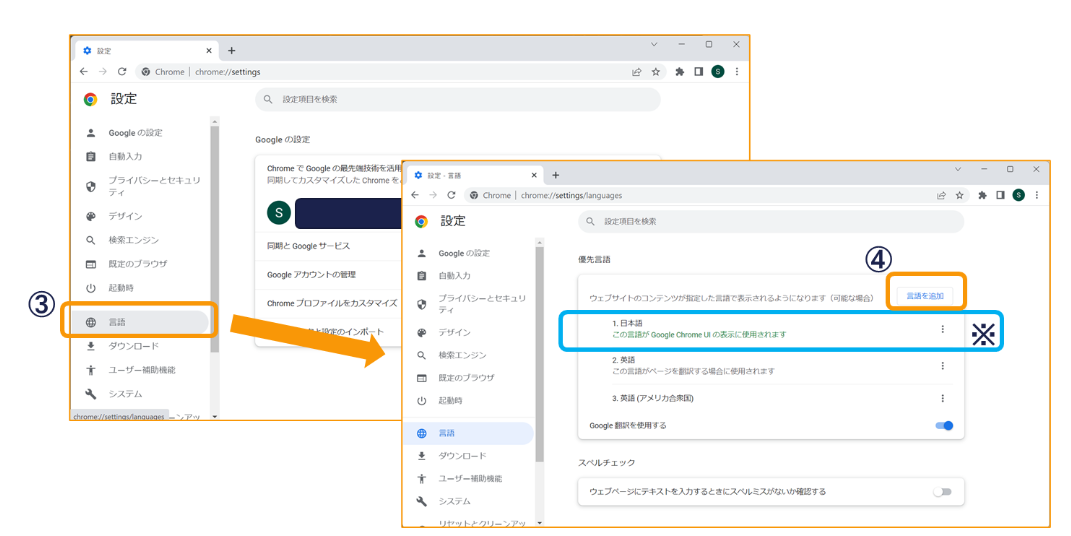Select ユーザー補助機能 in back window sidebar
The image size is (1071, 536).
140,370
